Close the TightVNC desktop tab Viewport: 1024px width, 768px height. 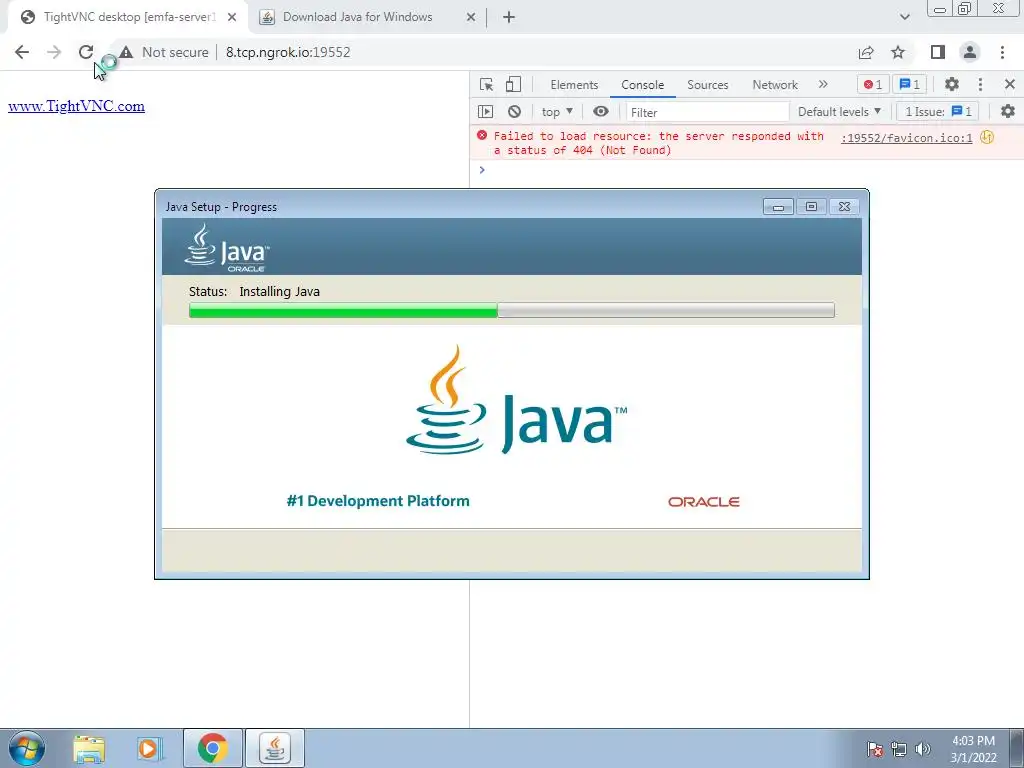pyautogui.click(x=232, y=18)
